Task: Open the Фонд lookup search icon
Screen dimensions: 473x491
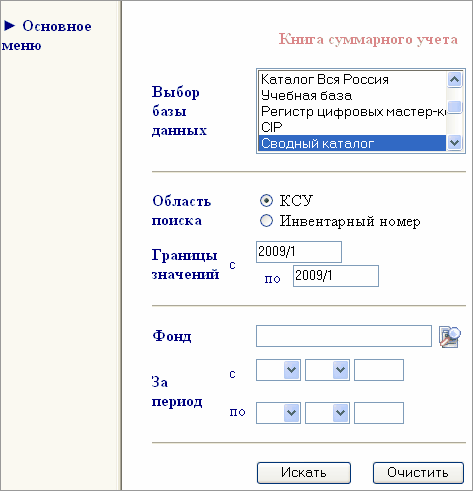Action: 450,337
